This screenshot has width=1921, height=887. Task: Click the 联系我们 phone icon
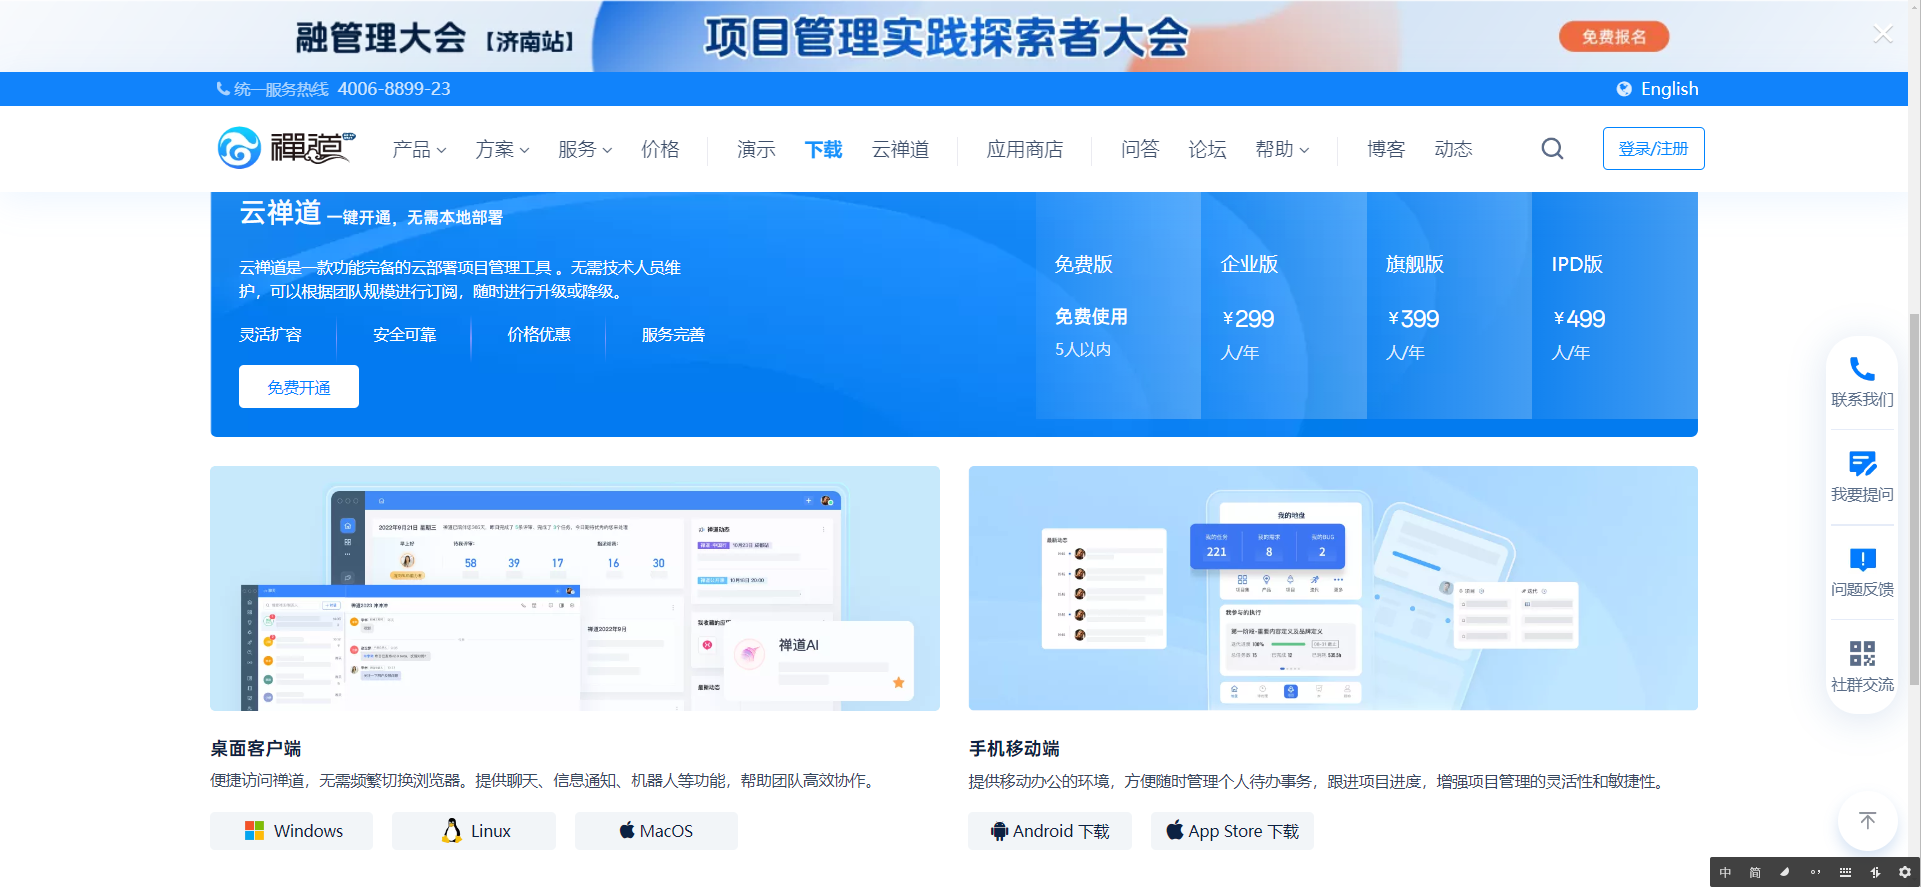pyautogui.click(x=1862, y=369)
